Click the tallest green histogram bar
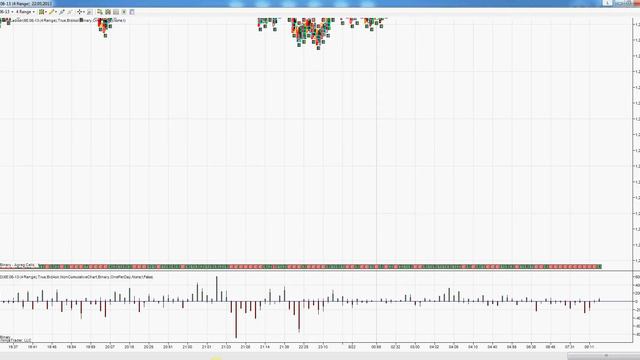Viewport: 640px width, 360px height. pos(217,289)
